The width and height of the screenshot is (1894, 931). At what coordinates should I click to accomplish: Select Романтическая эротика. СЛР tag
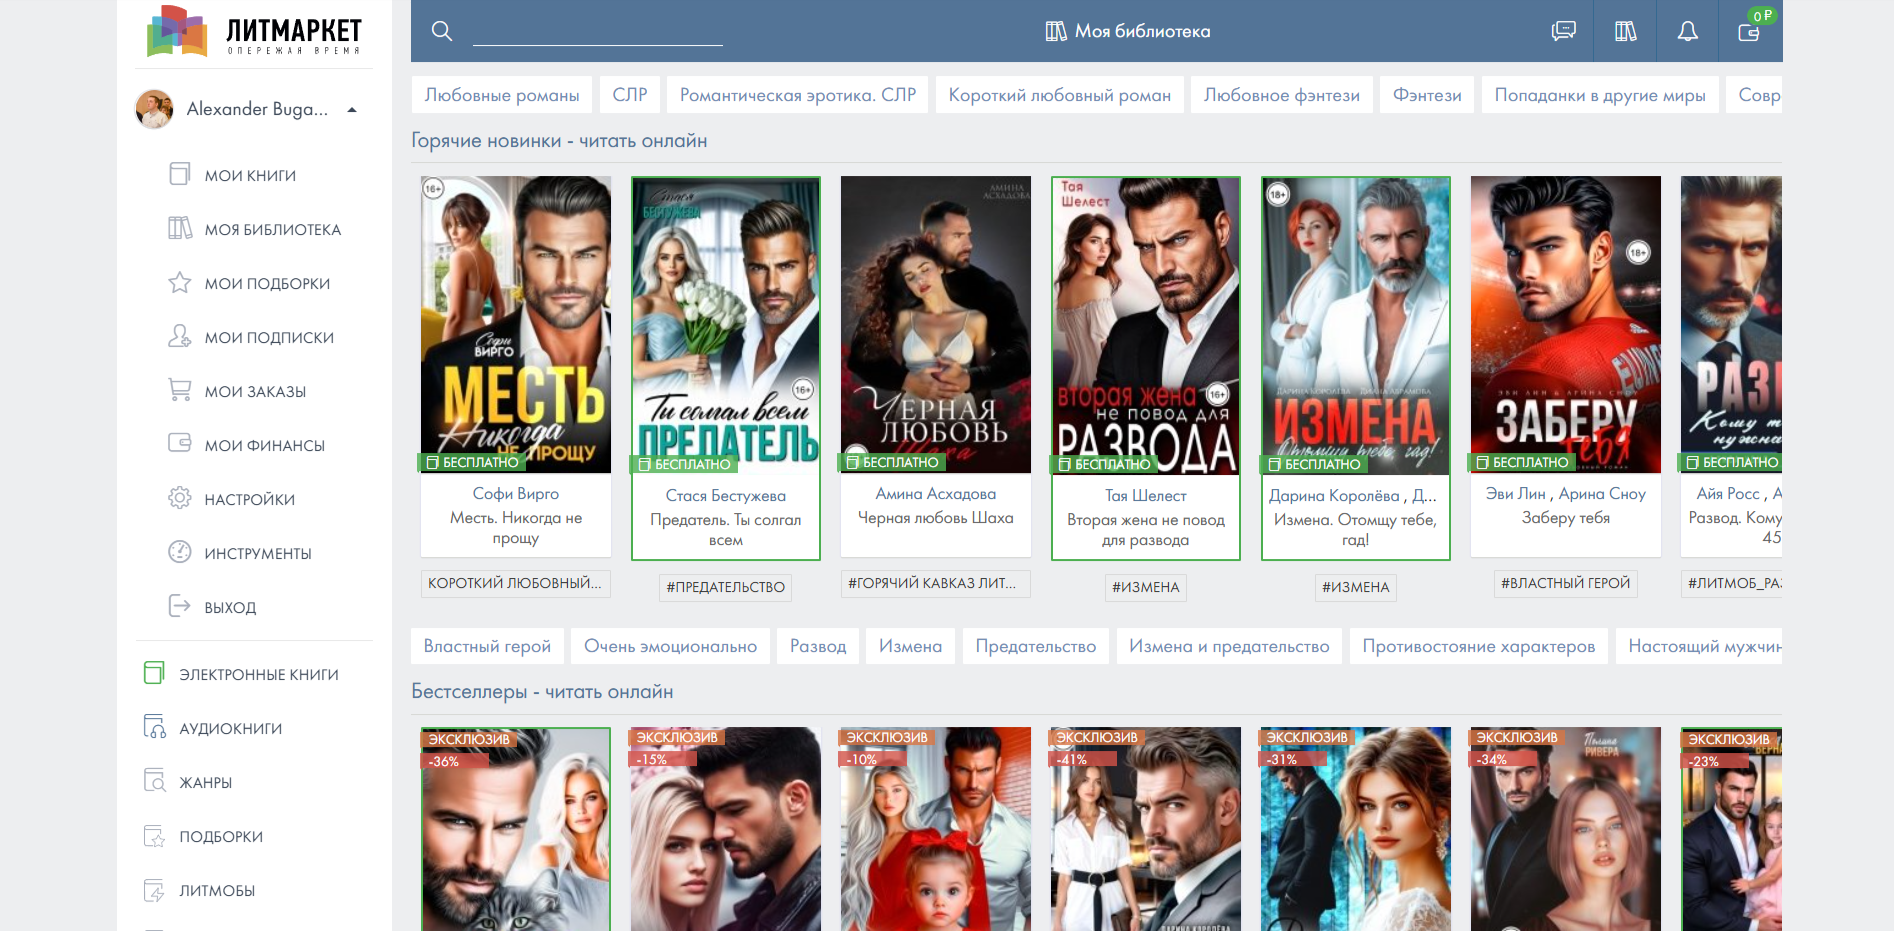[x=798, y=95]
